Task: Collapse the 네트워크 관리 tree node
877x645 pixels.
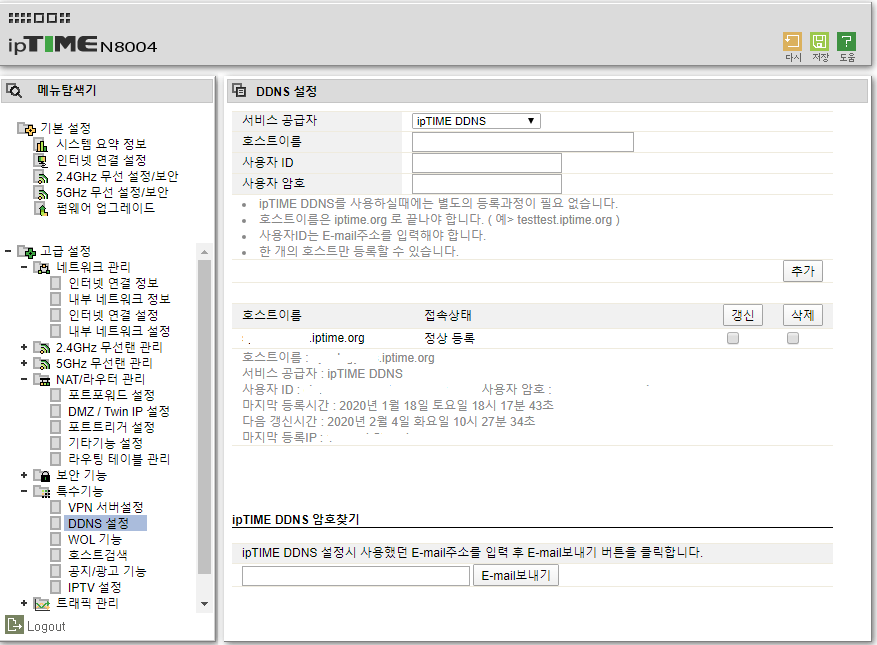Action: tap(23, 267)
